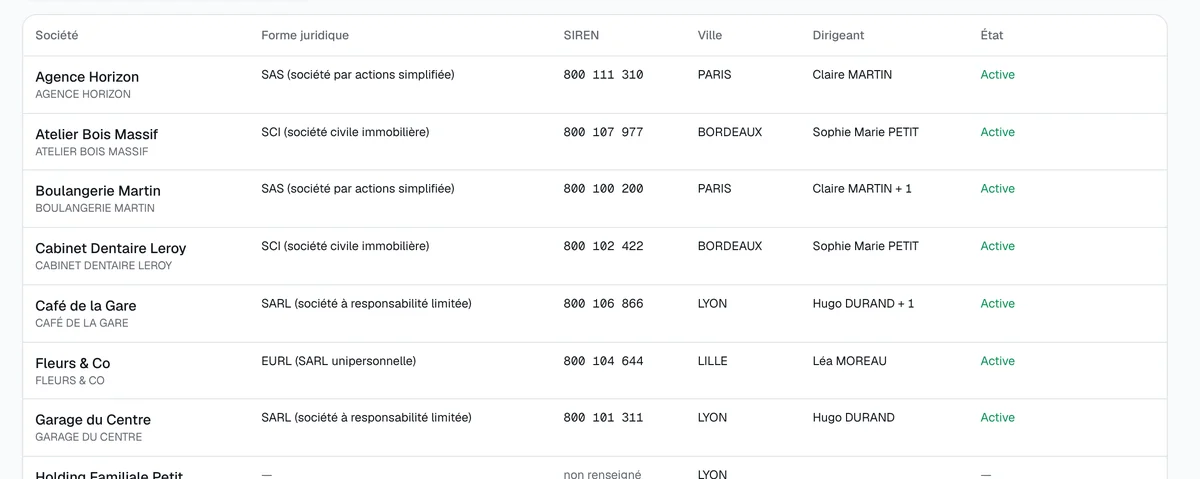Screen dimensions: 1200x479
Task: Click dirigeant Claire MARTIN + 1
Action: tap(862, 188)
